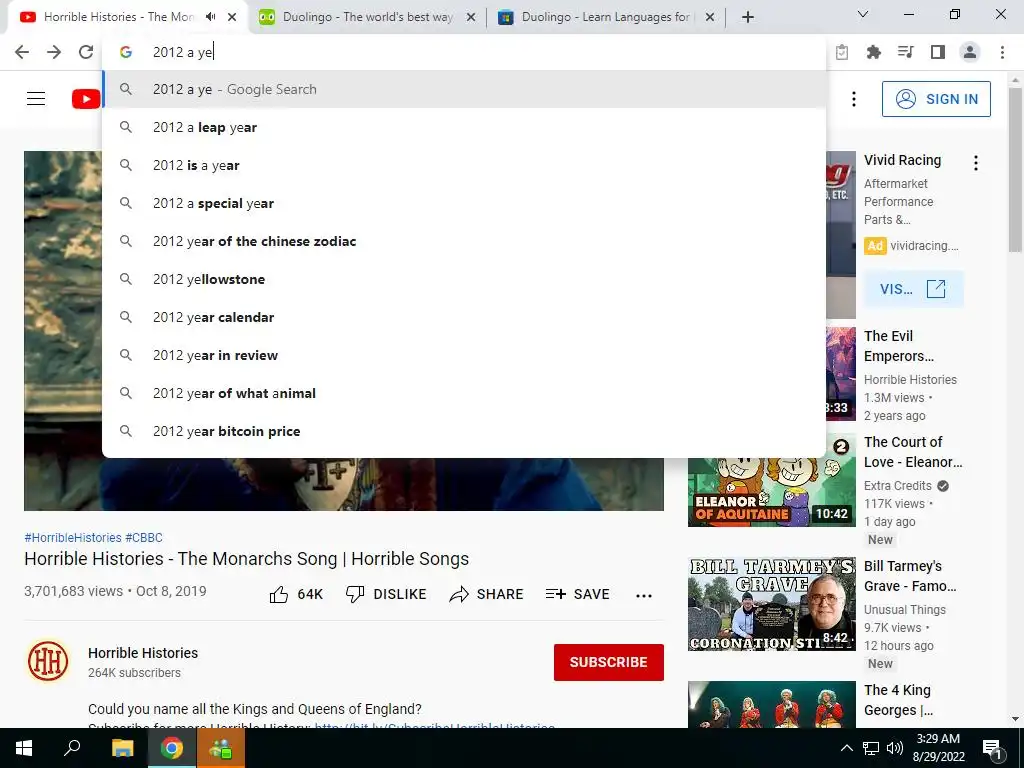Click the clipboard extension icon
This screenshot has height=768, width=1024.
842,52
